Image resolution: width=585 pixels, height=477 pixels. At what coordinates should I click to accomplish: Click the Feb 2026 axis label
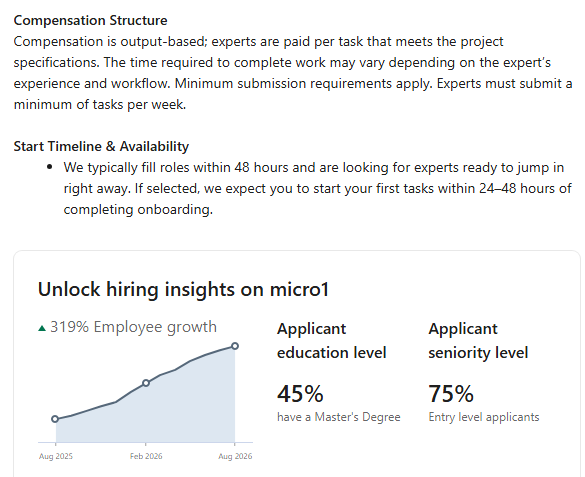pyautogui.click(x=146, y=456)
